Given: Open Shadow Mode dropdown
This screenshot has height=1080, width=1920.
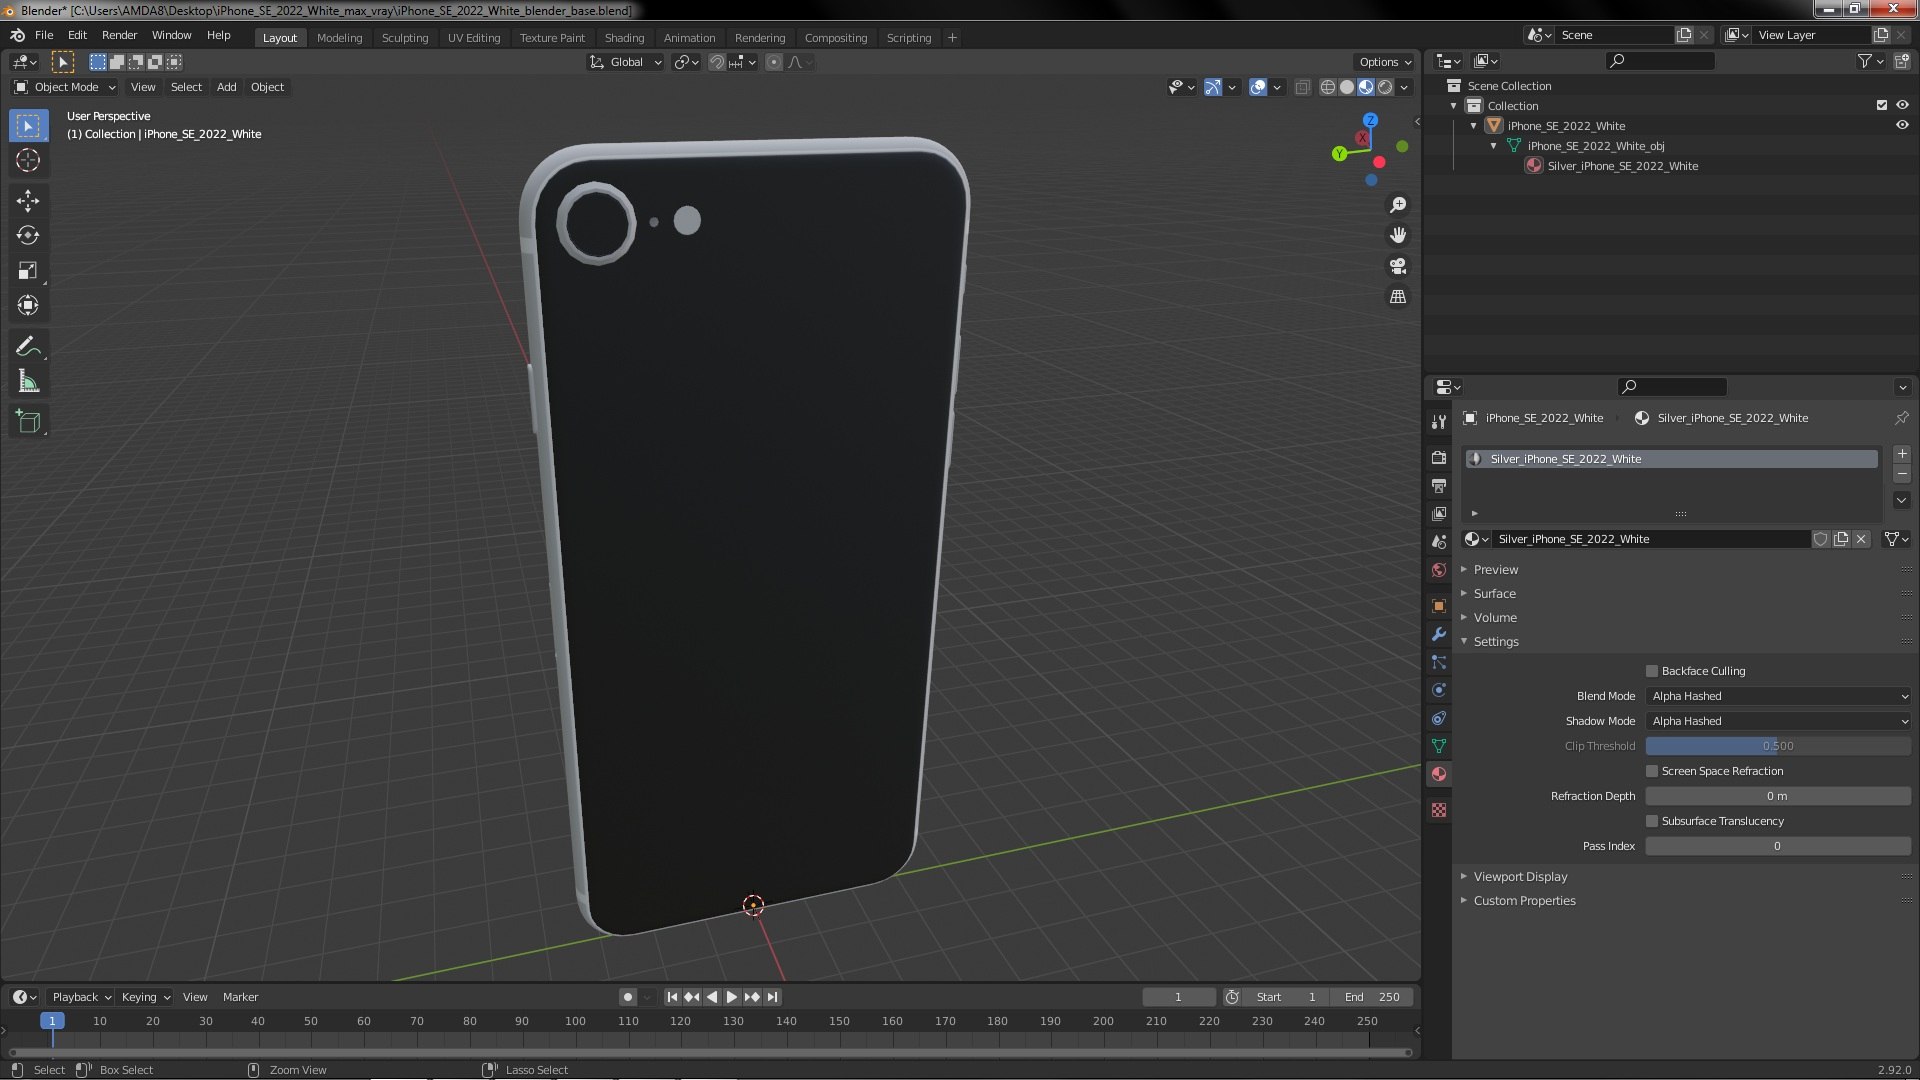Looking at the screenshot, I should [1778, 721].
